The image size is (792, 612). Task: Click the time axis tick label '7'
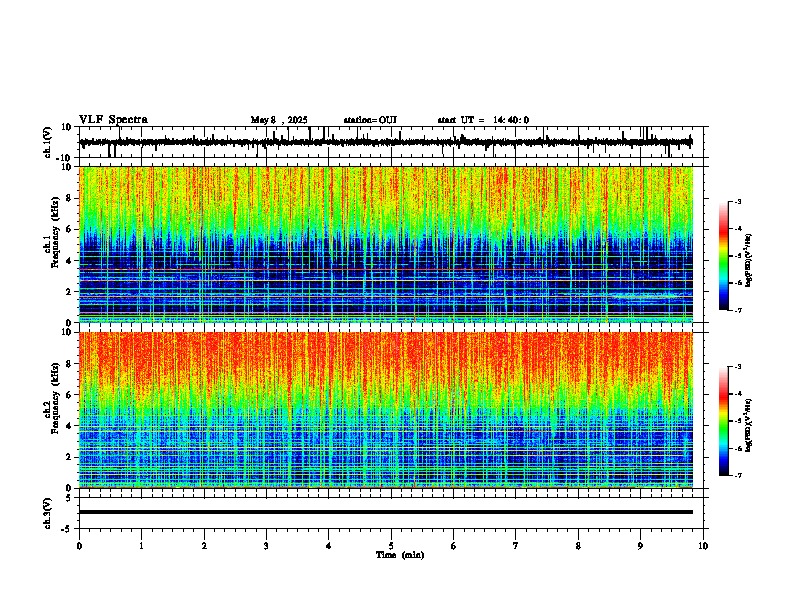tap(516, 546)
